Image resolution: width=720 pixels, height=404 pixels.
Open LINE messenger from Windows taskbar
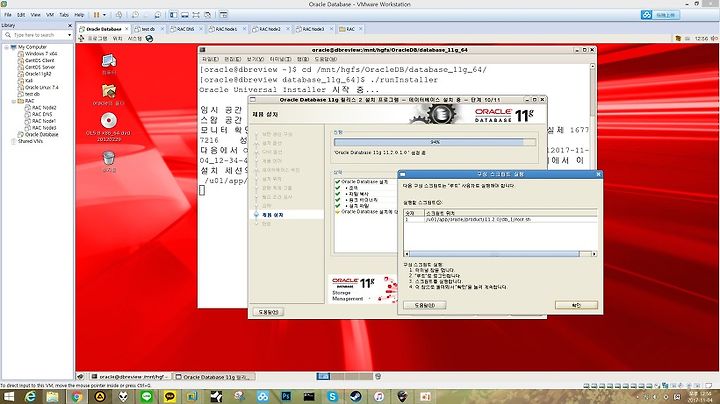pos(147,396)
